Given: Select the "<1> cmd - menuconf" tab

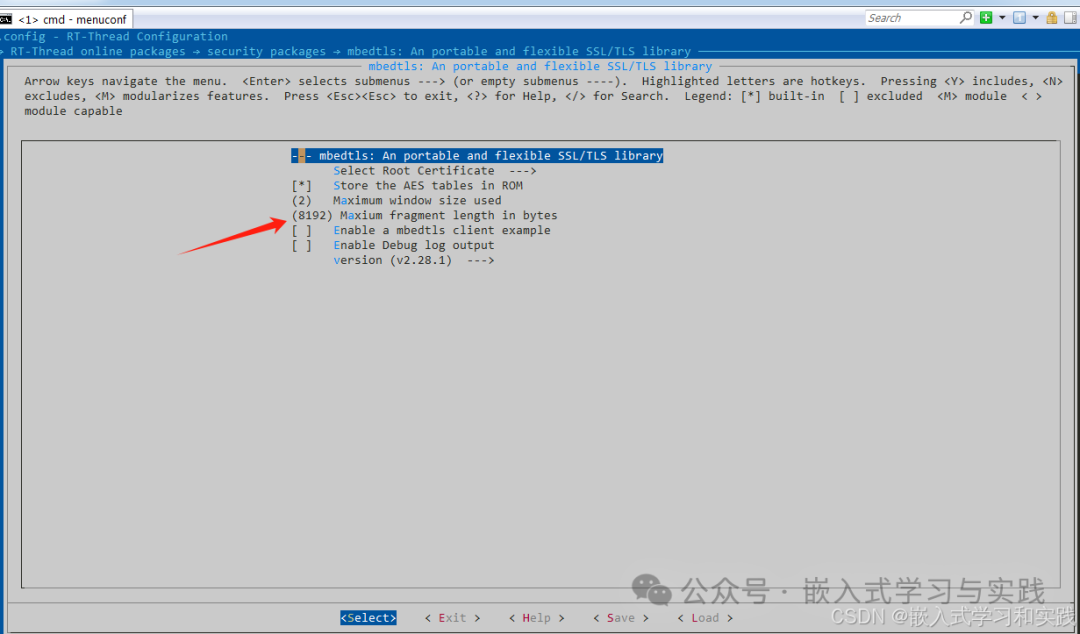Looking at the screenshot, I should coord(66,19).
